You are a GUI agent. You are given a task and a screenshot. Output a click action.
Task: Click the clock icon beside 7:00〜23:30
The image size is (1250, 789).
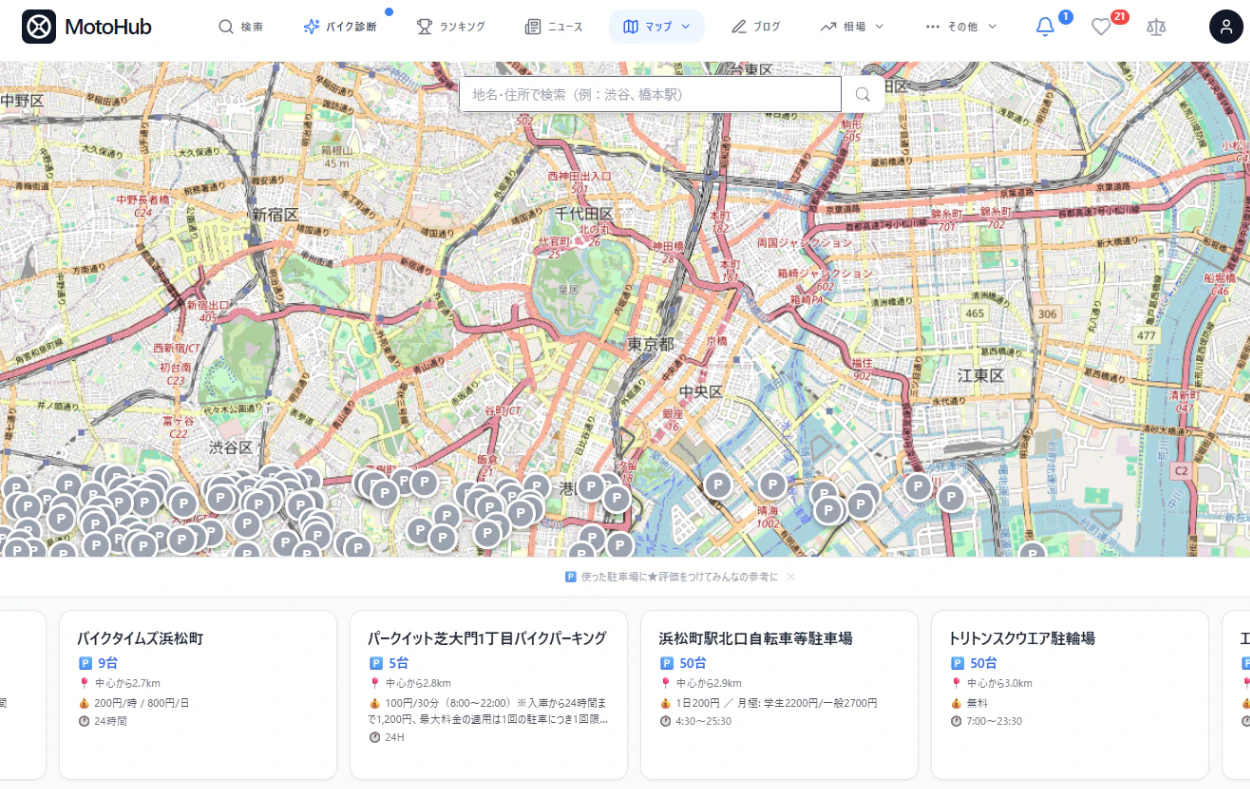(x=956, y=721)
